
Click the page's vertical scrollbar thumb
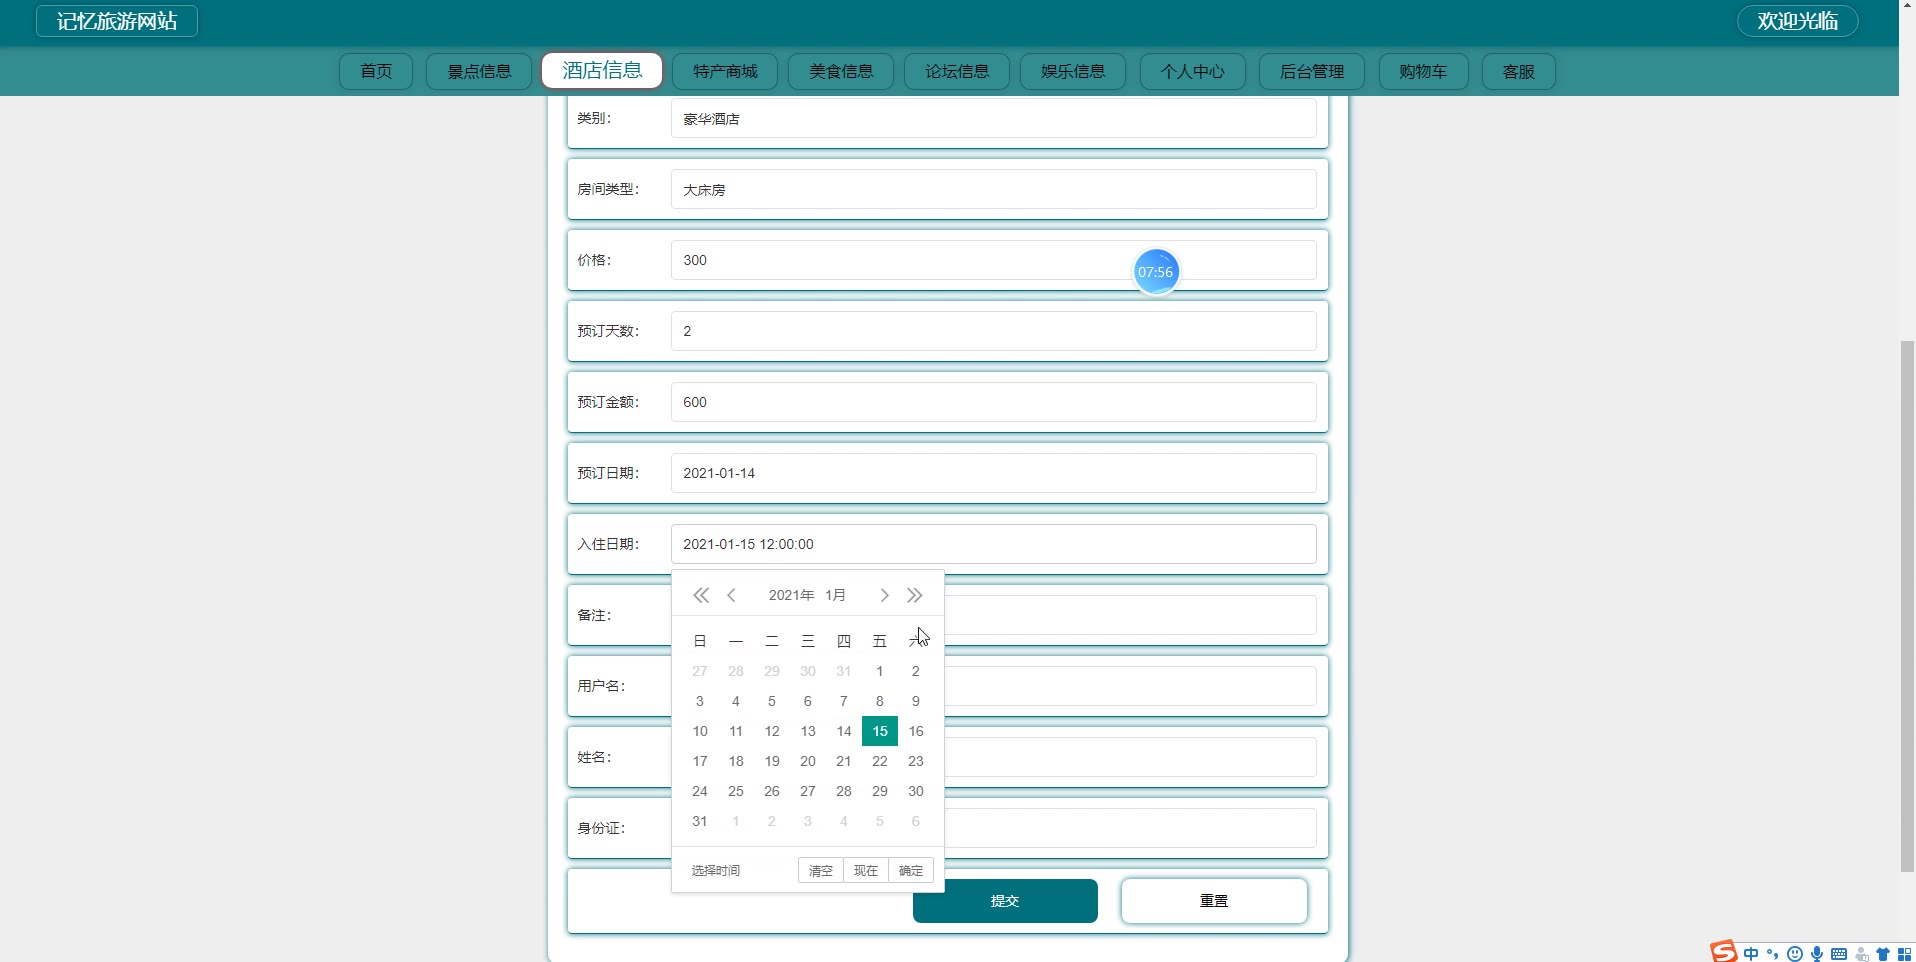coord(1907,606)
